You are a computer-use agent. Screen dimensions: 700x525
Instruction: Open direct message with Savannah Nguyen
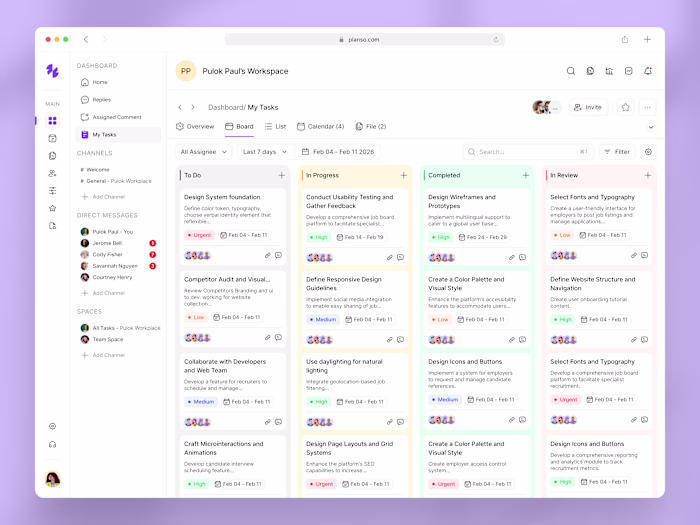tap(118, 266)
